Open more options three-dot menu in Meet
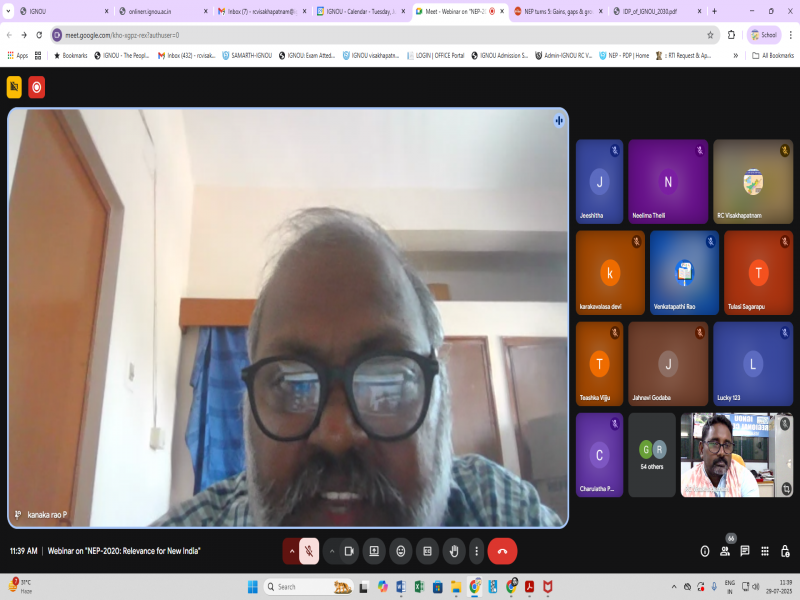The image size is (800, 600). pos(477,551)
